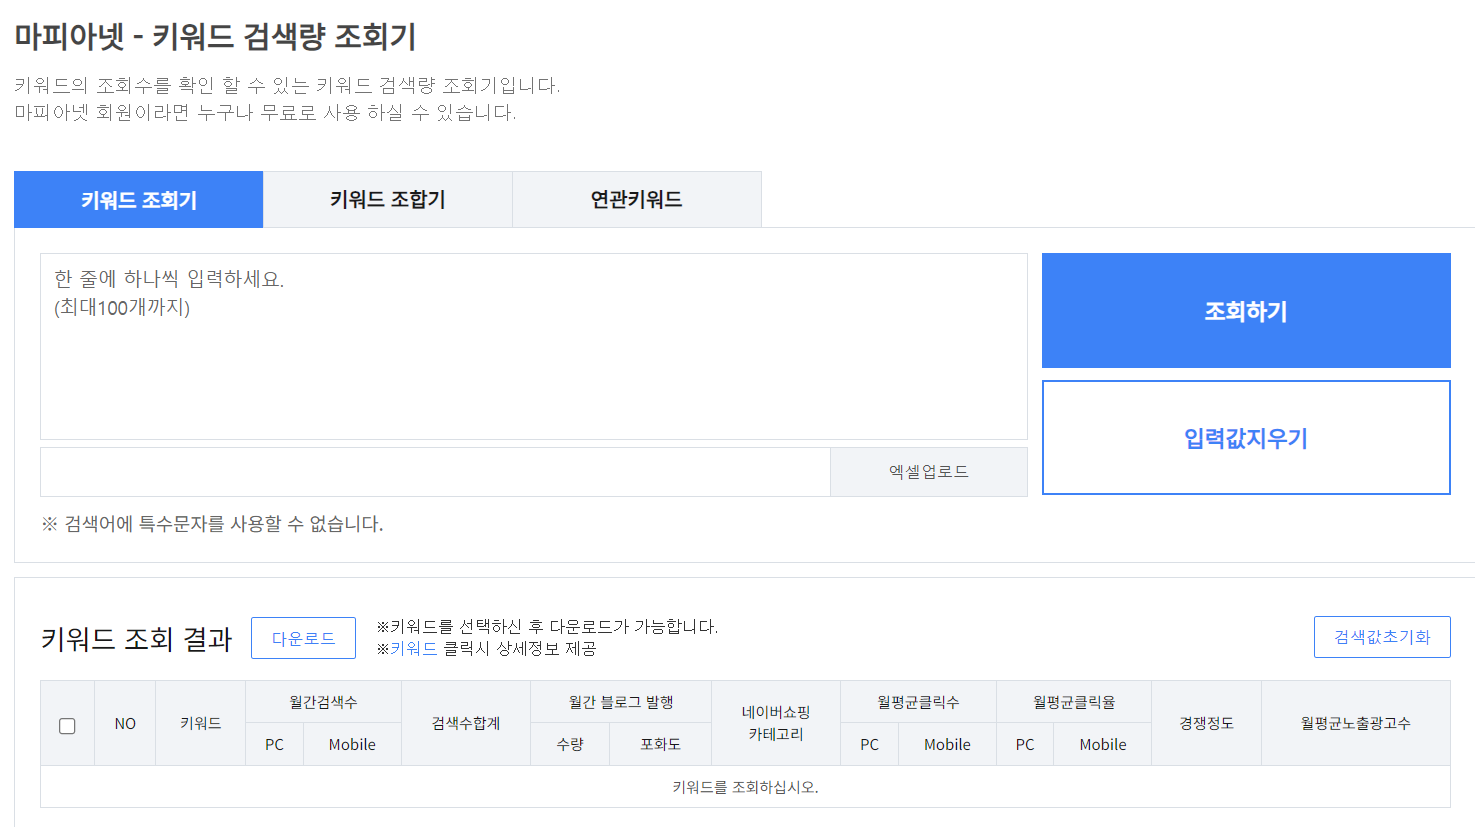Image resolution: width=1475 pixels, height=827 pixels.
Task: Click the Mobile subheader under 월평균클릭수
Action: pyautogui.click(x=947, y=745)
